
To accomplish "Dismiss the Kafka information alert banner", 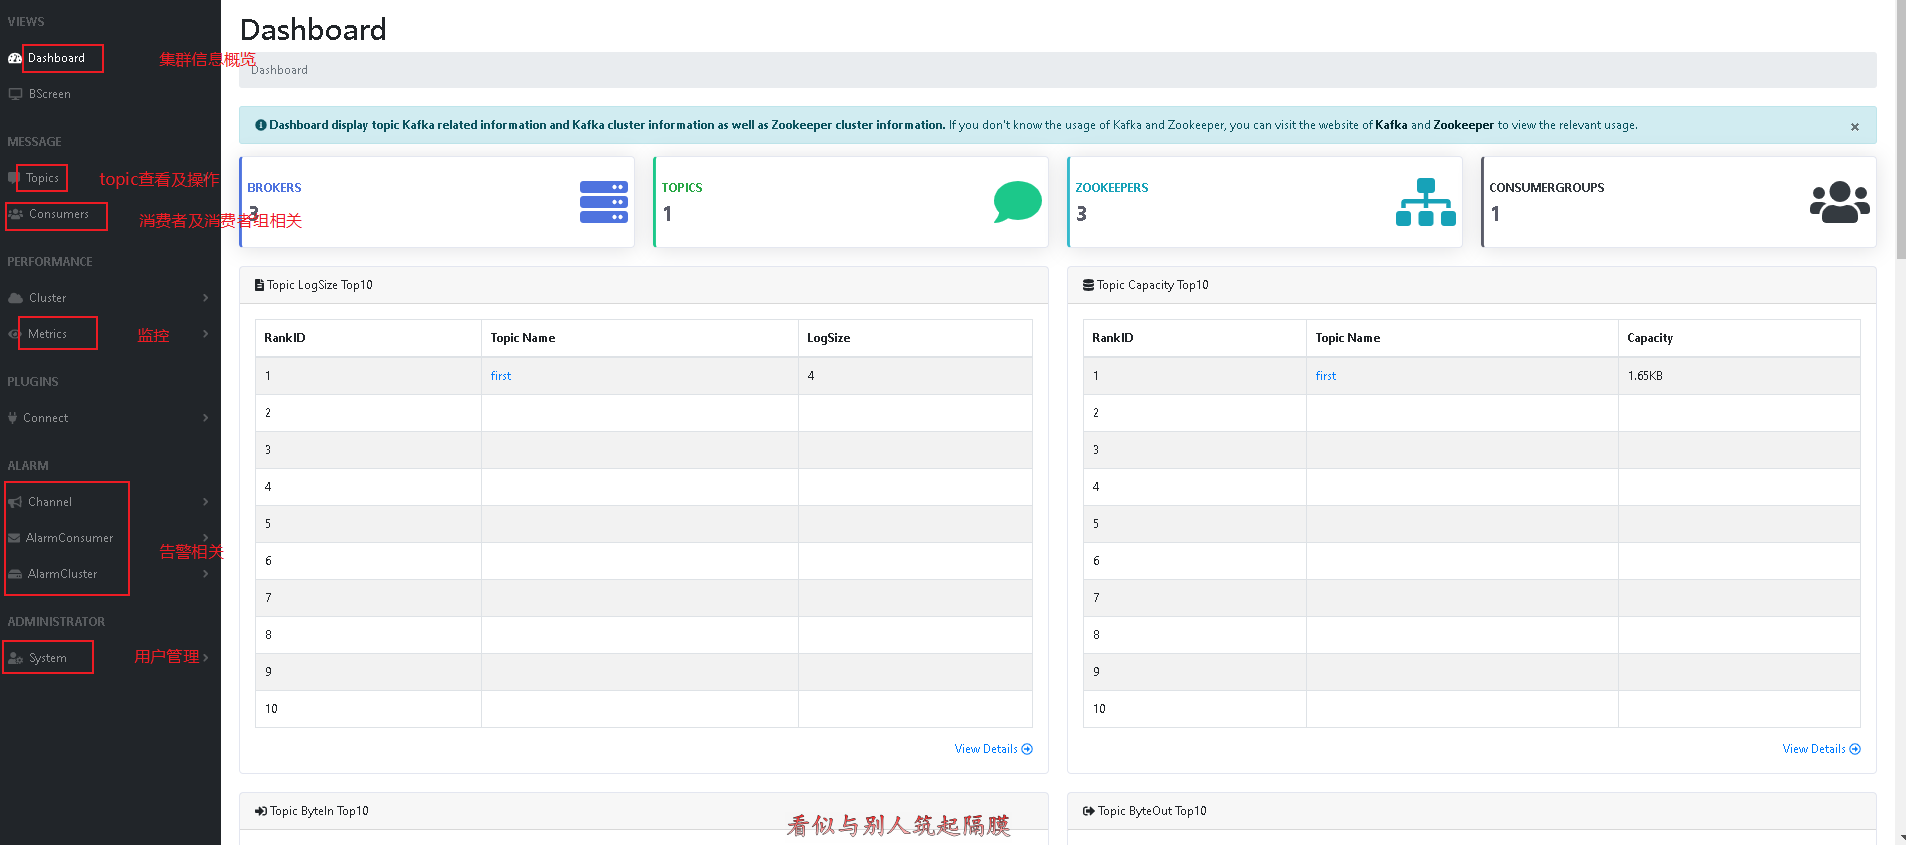I will click(1855, 127).
